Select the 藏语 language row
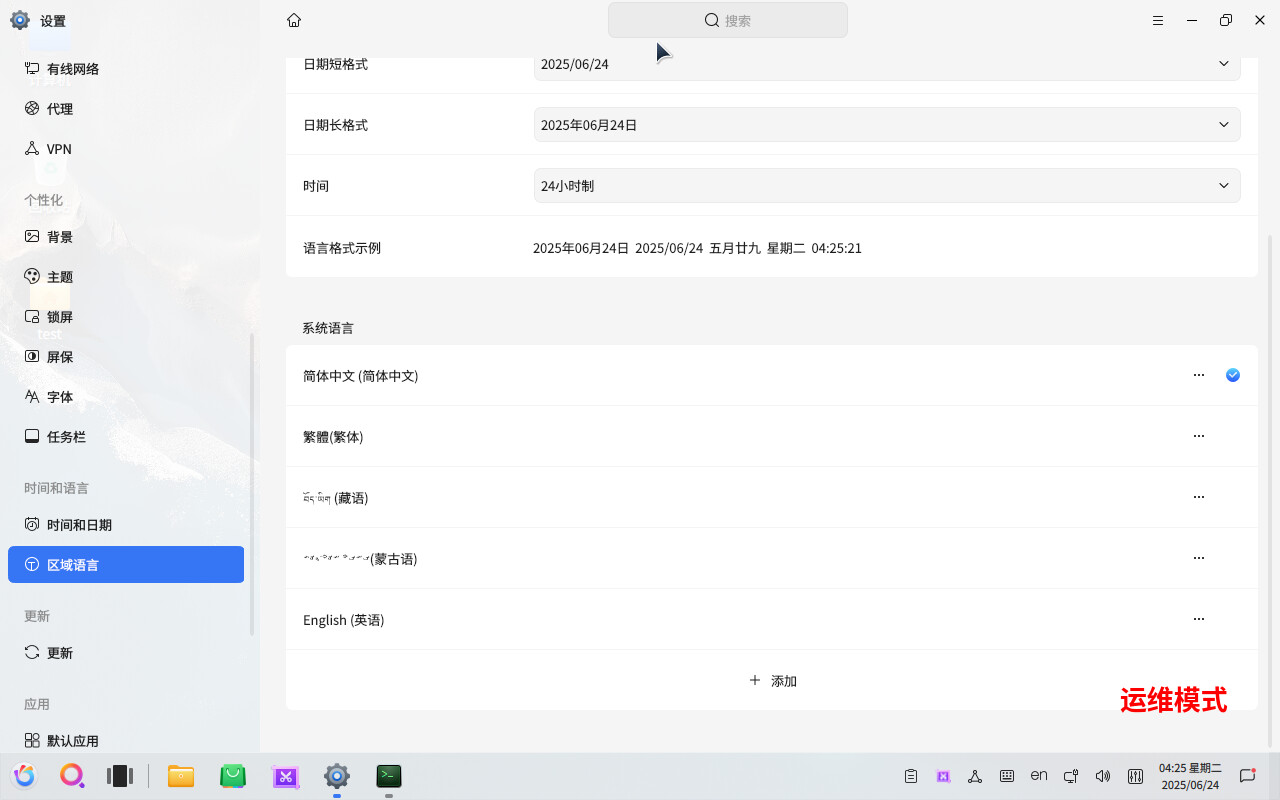1280x800 pixels. (x=772, y=498)
